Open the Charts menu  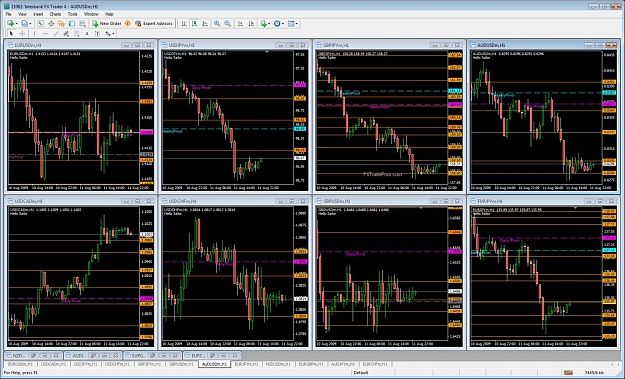click(55, 14)
